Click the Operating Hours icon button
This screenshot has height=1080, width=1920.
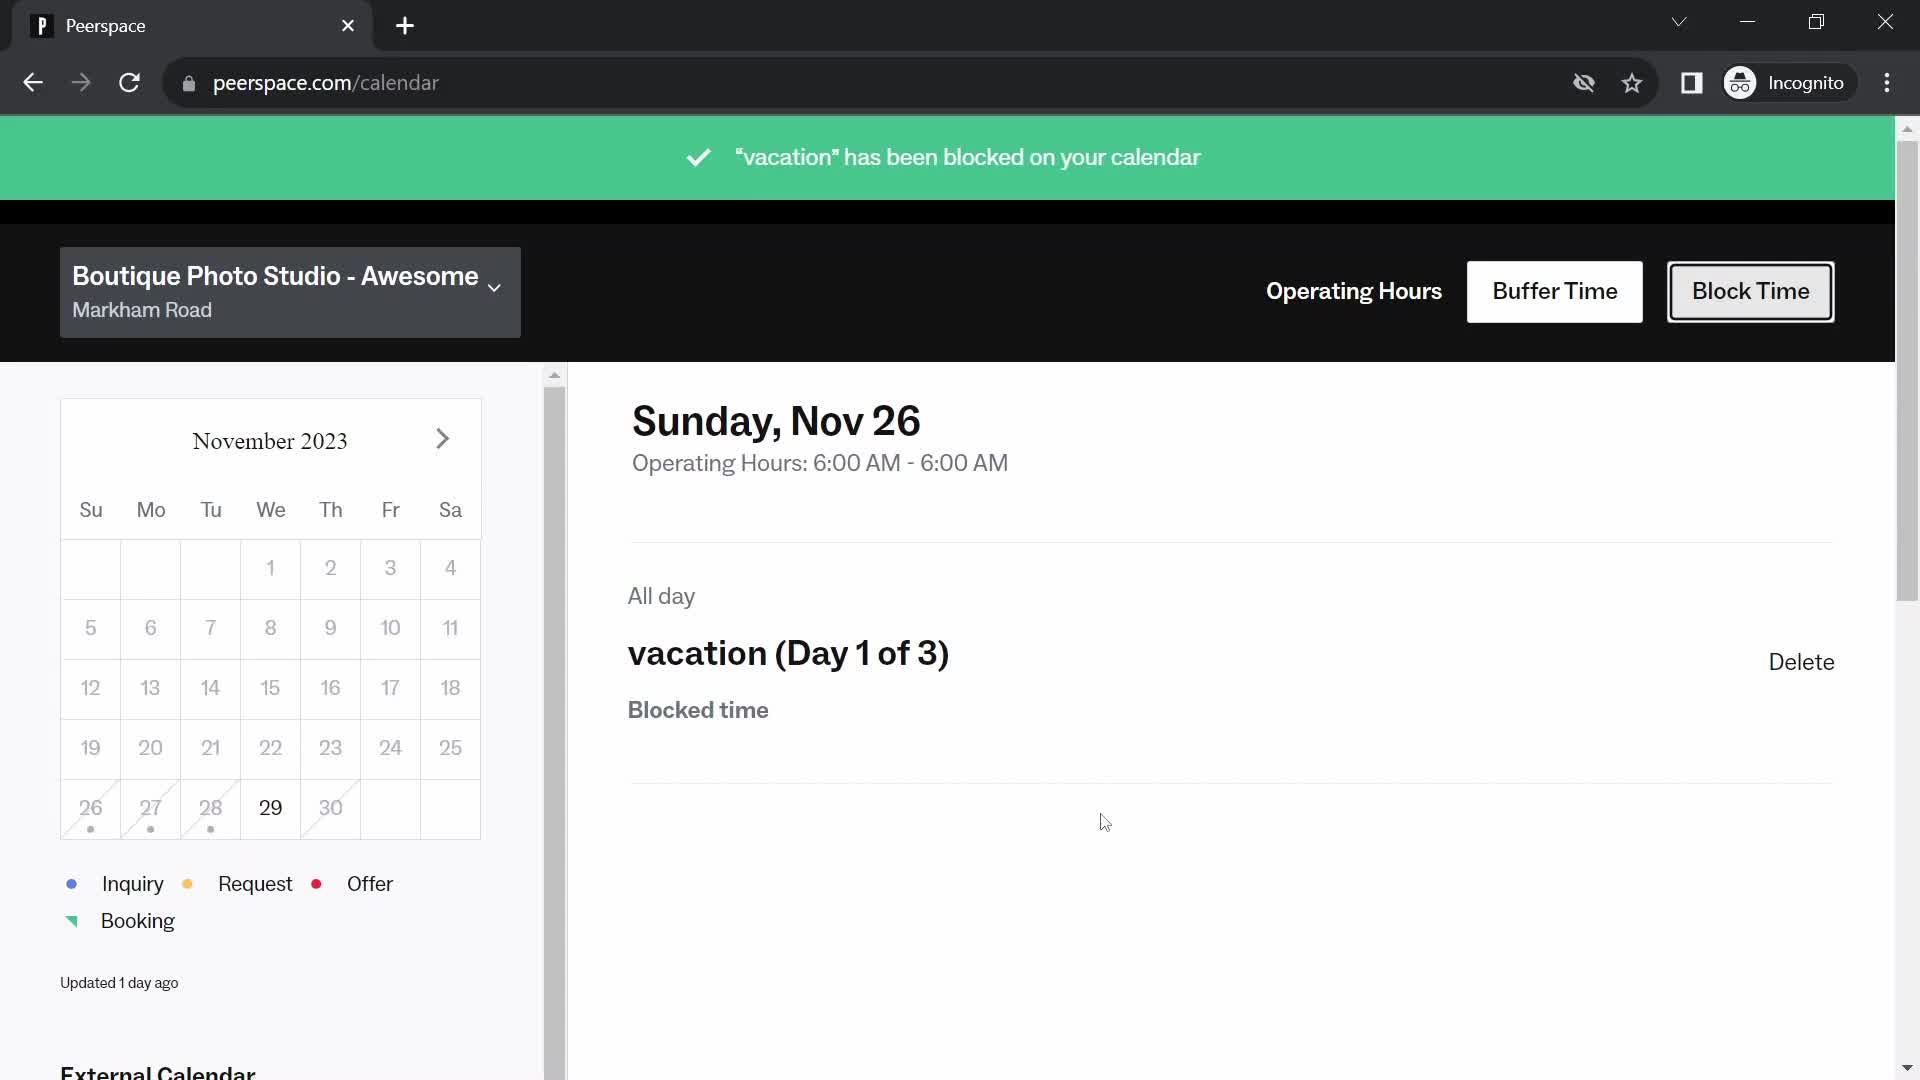(x=1354, y=291)
